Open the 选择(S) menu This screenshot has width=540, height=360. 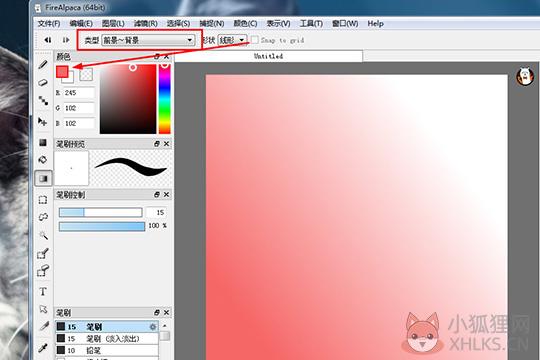pyautogui.click(x=178, y=23)
